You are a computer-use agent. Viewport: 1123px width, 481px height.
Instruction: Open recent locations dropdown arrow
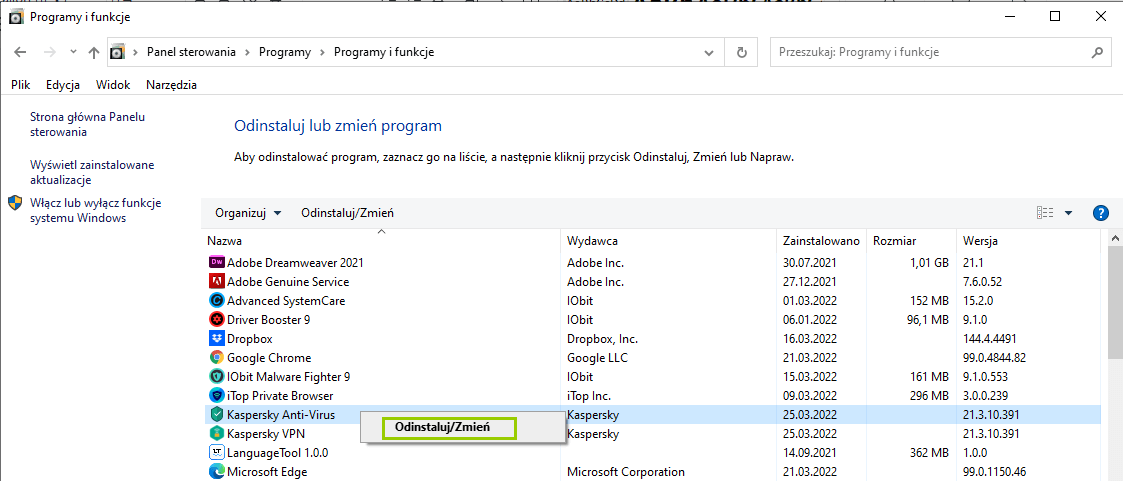click(73, 52)
